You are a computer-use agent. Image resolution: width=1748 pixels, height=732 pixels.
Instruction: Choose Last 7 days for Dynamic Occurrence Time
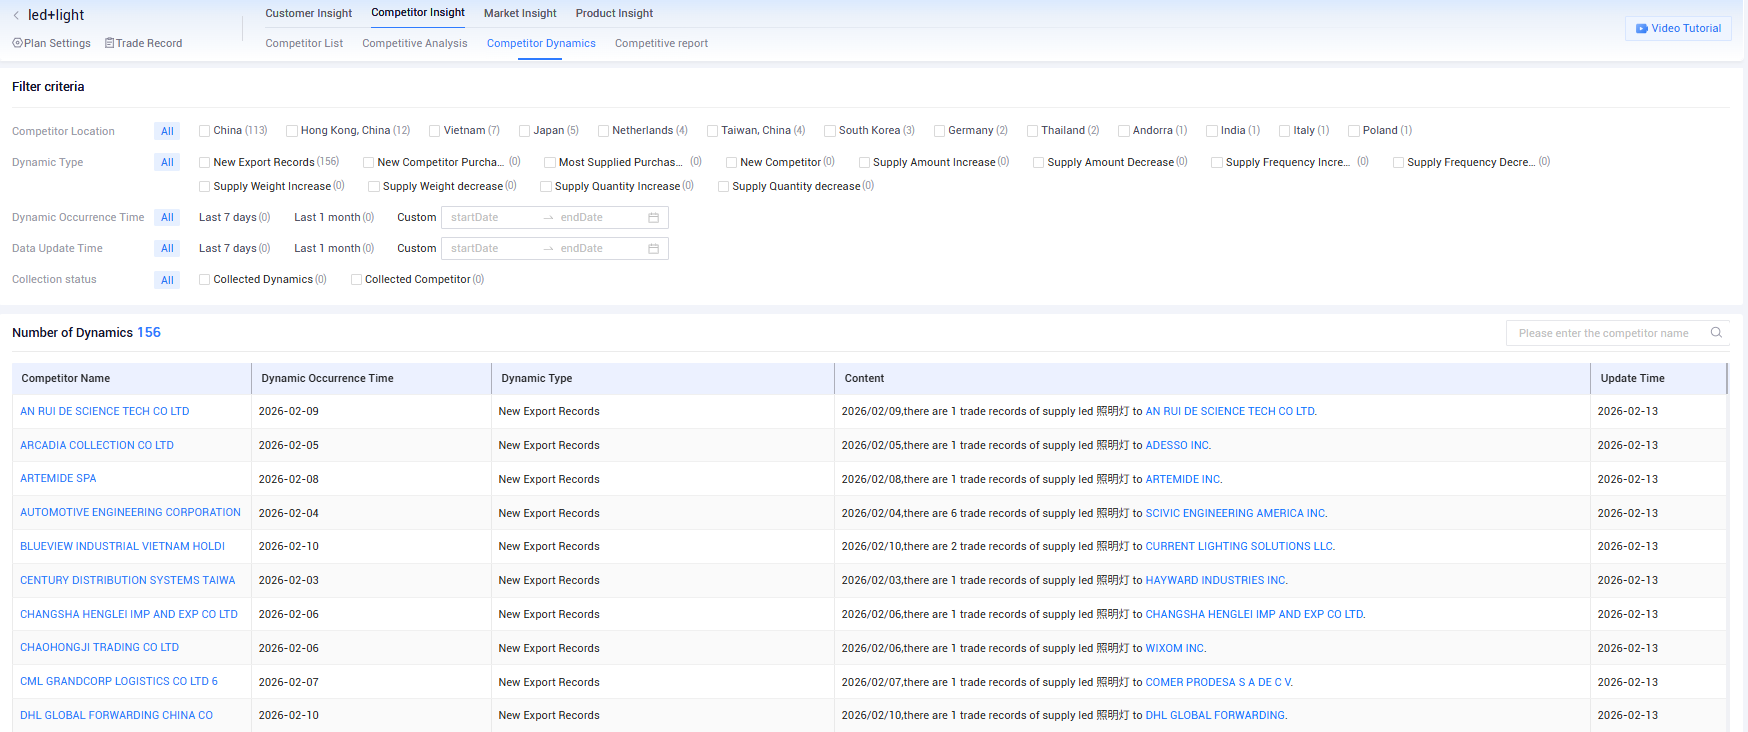pyautogui.click(x=234, y=217)
